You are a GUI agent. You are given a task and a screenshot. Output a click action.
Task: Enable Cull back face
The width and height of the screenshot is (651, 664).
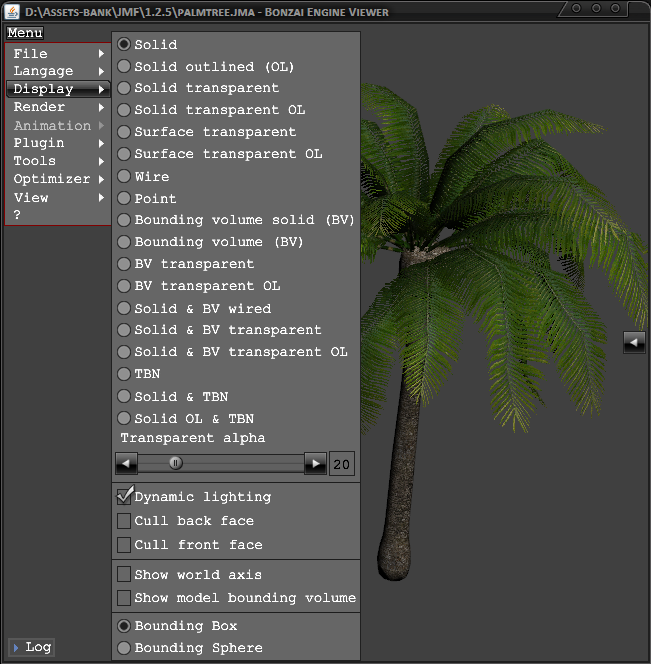(125, 521)
